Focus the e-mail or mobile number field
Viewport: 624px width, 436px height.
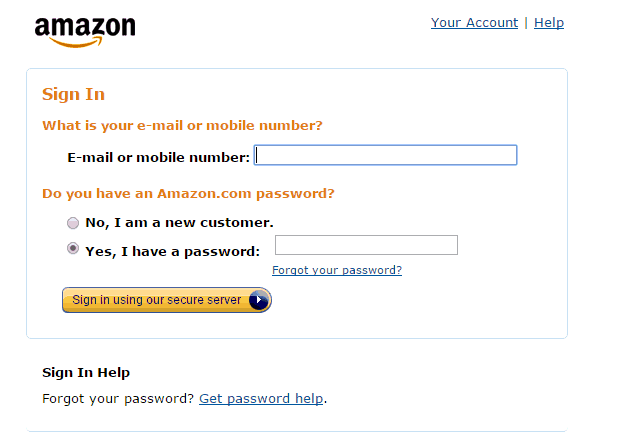[385, 155]
